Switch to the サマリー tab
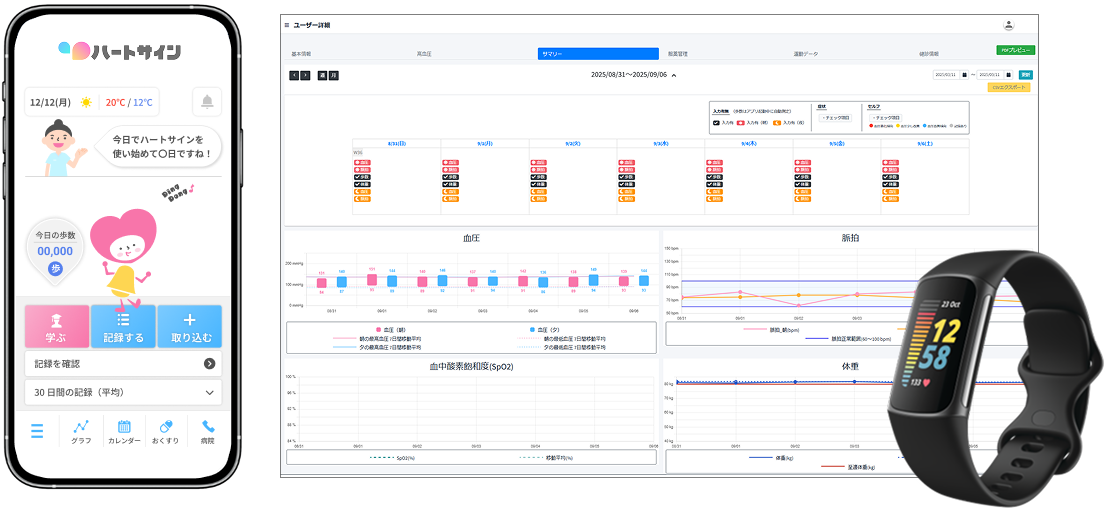The image size is (1105, 508). coord(598,54)
